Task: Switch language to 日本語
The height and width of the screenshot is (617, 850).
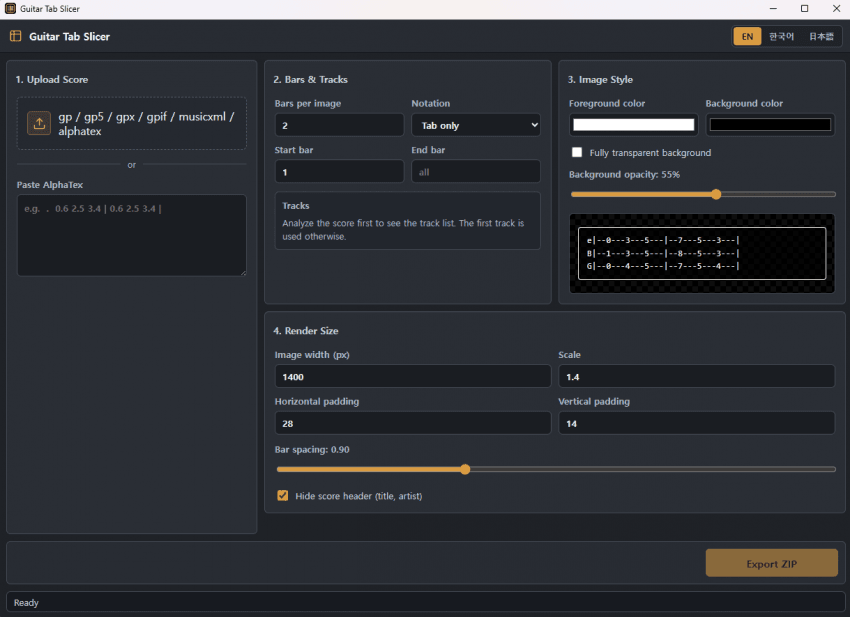Action: (821, 36)
